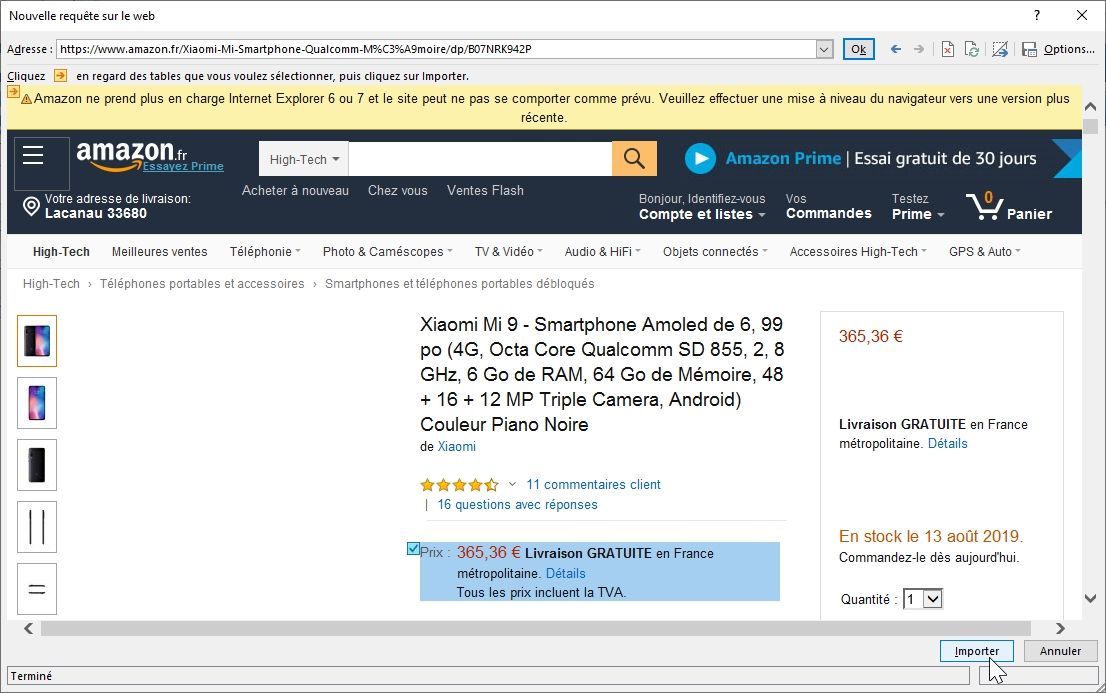Open 11 commentaires client link
Viewport: 1106px width, 693px height.
coord(593,484)
